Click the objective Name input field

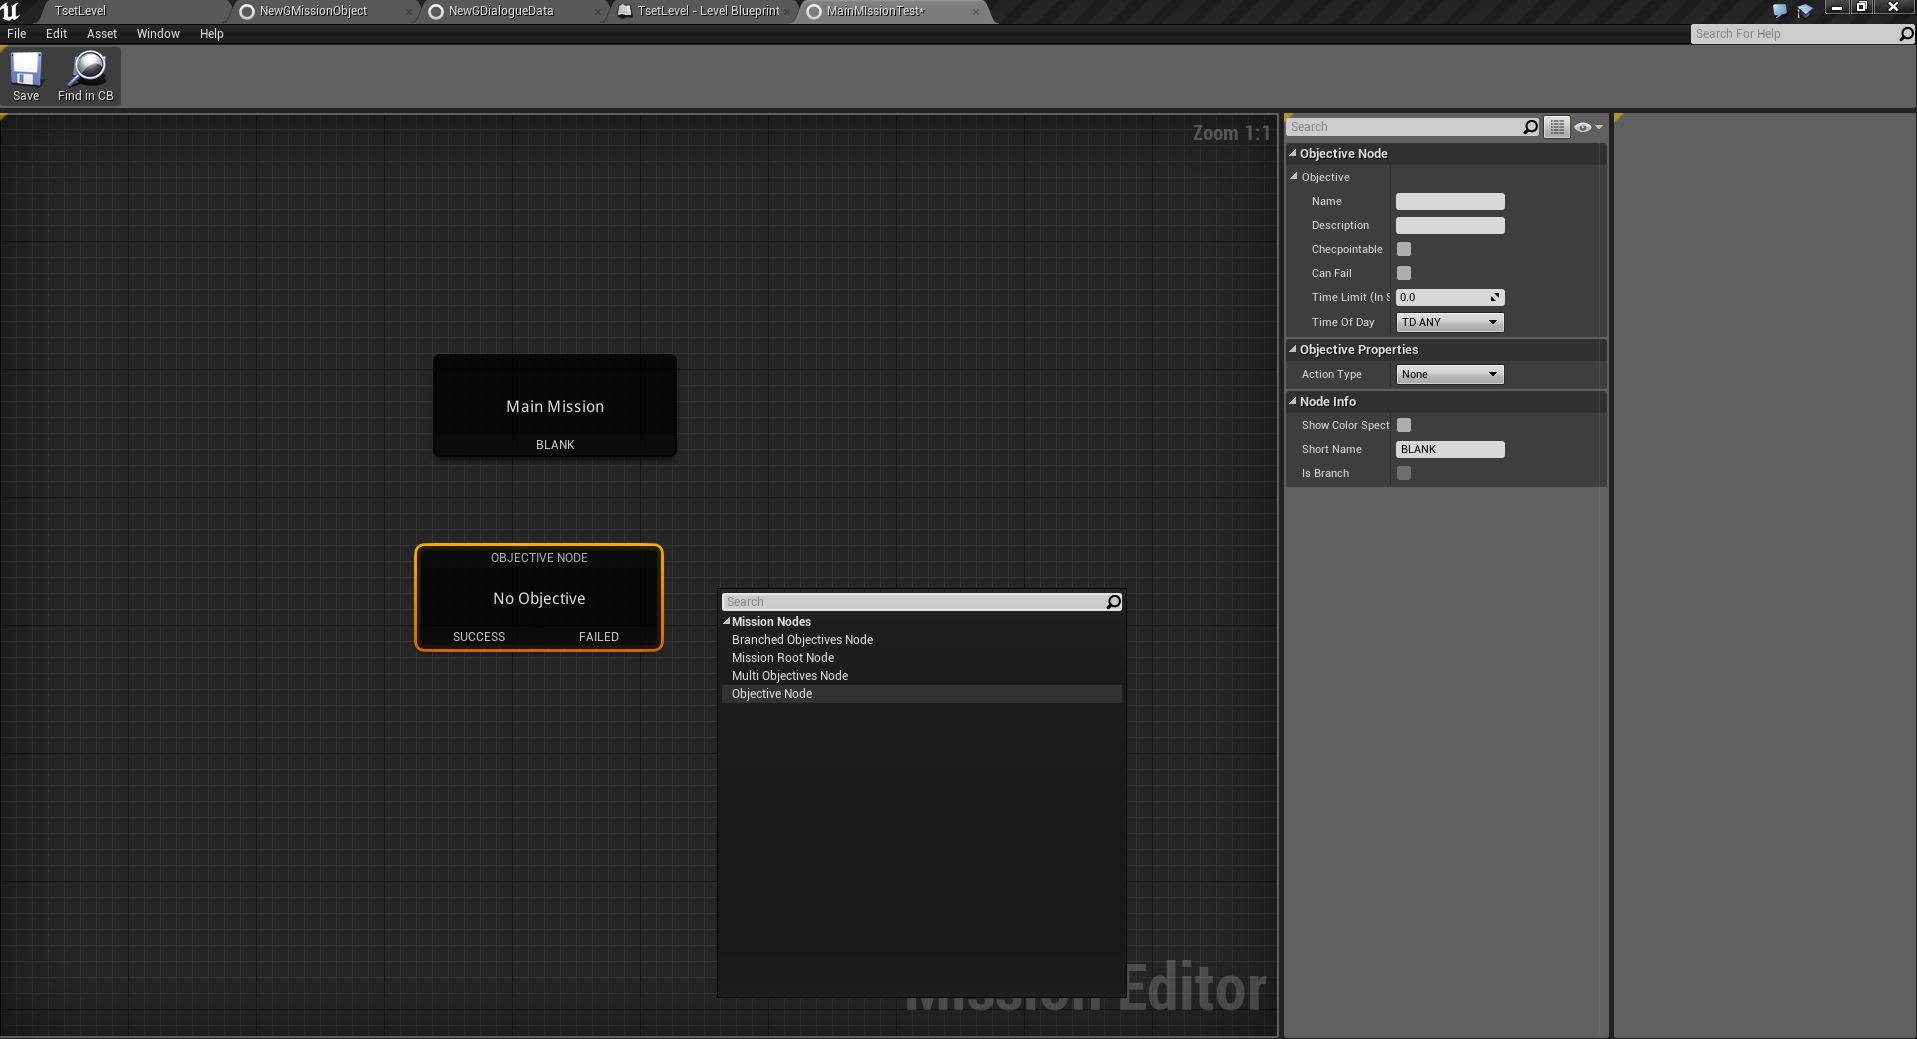click(x=1450, y=201)
